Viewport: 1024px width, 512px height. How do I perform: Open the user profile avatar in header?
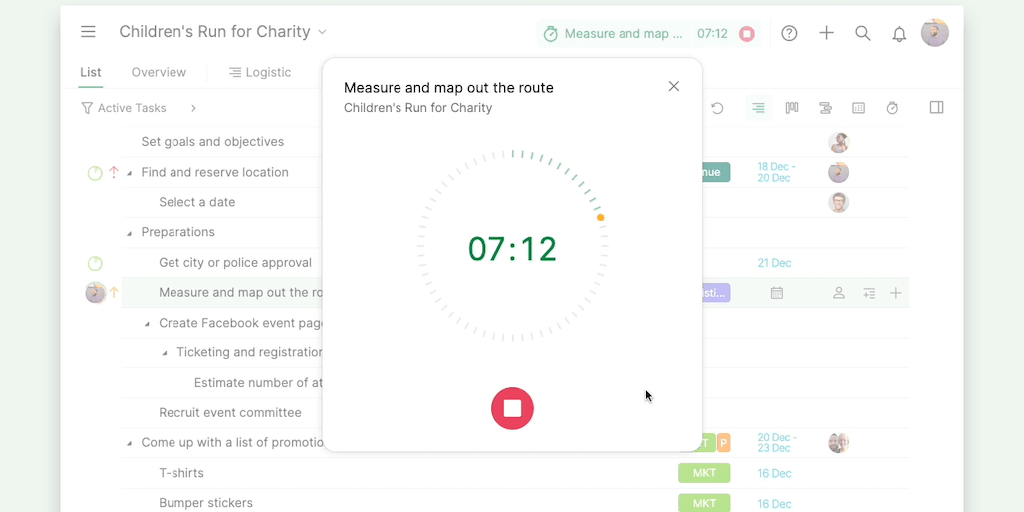(935, 33)
